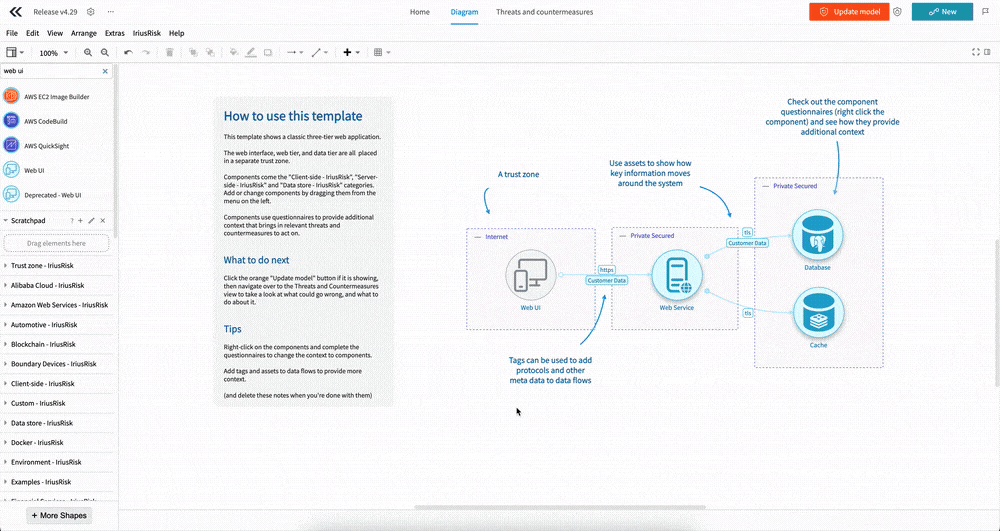This screenshot has width=1000, height=531.
Task: Toggle the format panel icon at toolbar right
Action: point(989,52)
